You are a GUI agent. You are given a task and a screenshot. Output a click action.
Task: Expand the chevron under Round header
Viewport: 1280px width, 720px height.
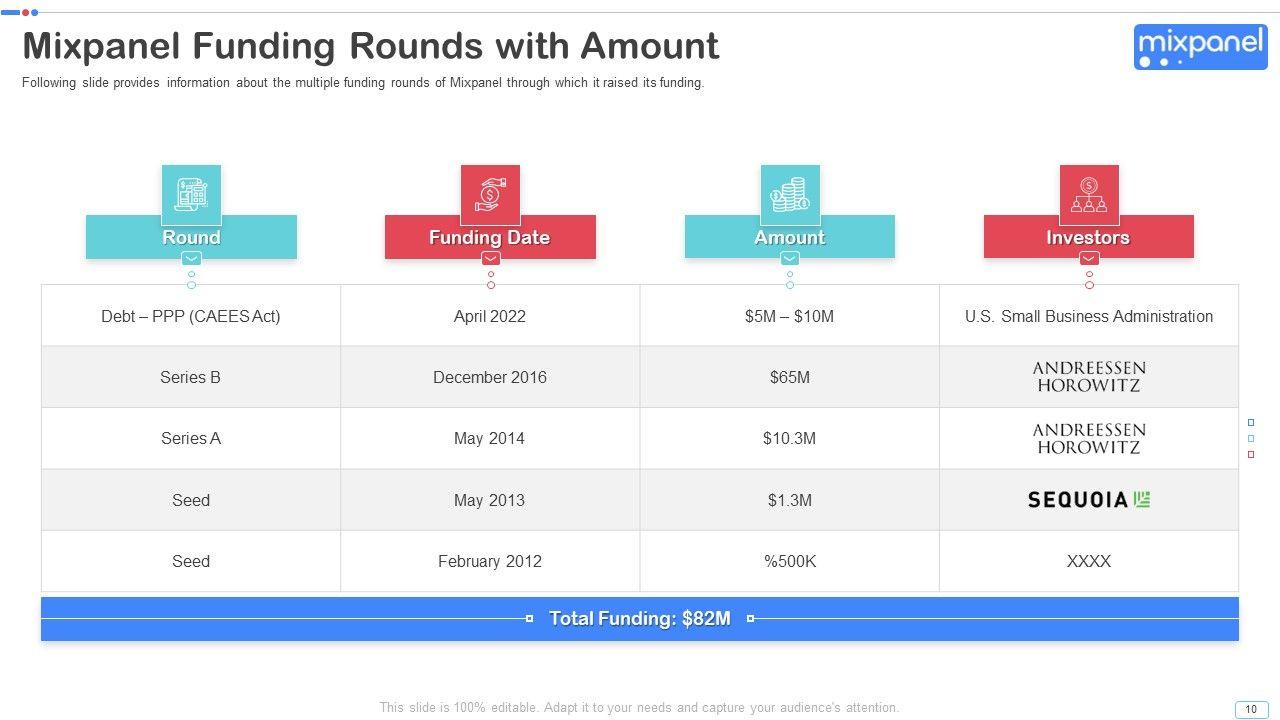(x=191, y=259)
